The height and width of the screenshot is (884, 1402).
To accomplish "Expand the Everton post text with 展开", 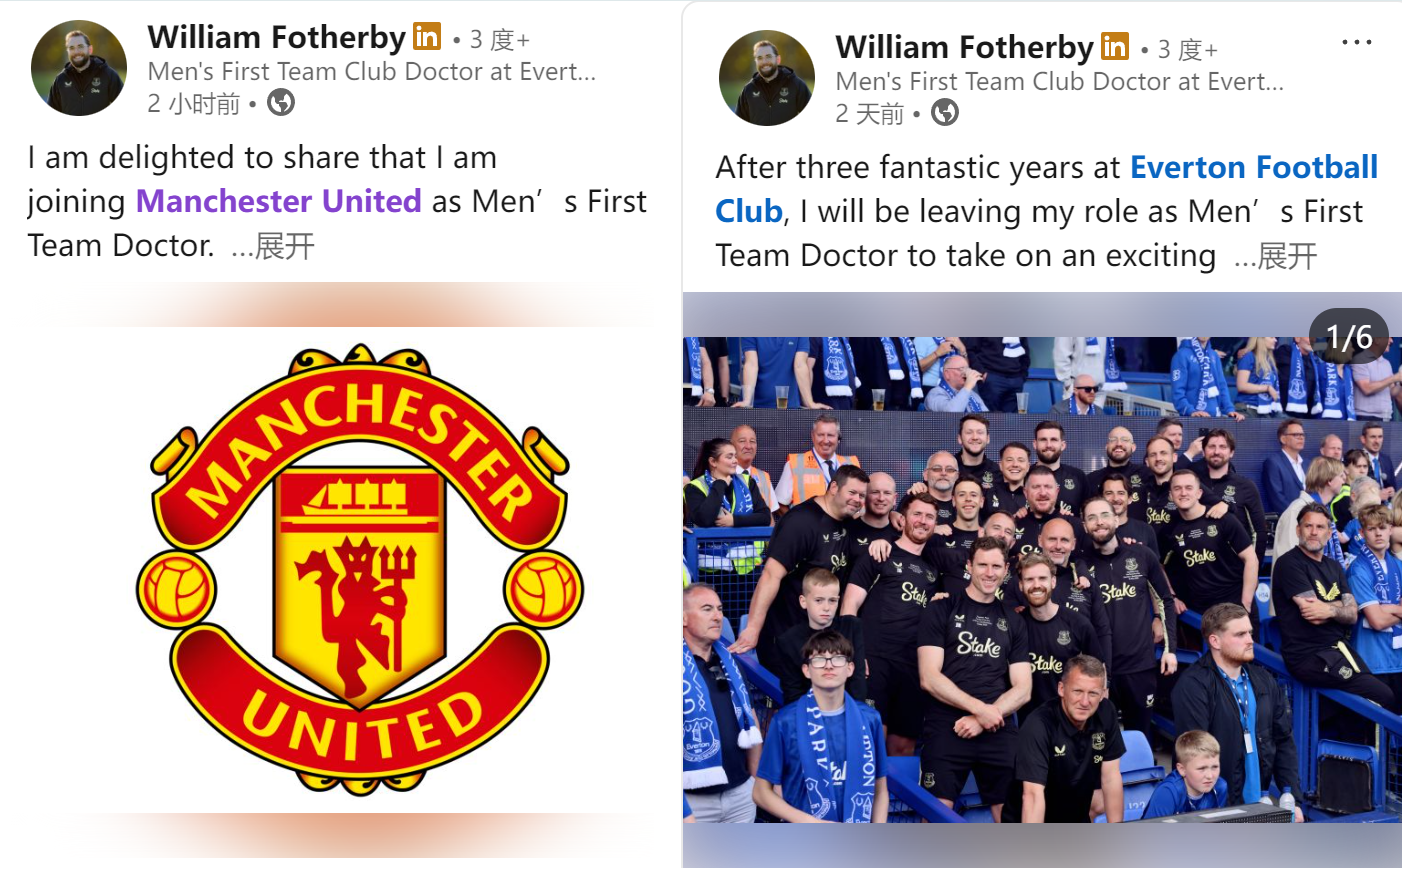I will 1288,256.
